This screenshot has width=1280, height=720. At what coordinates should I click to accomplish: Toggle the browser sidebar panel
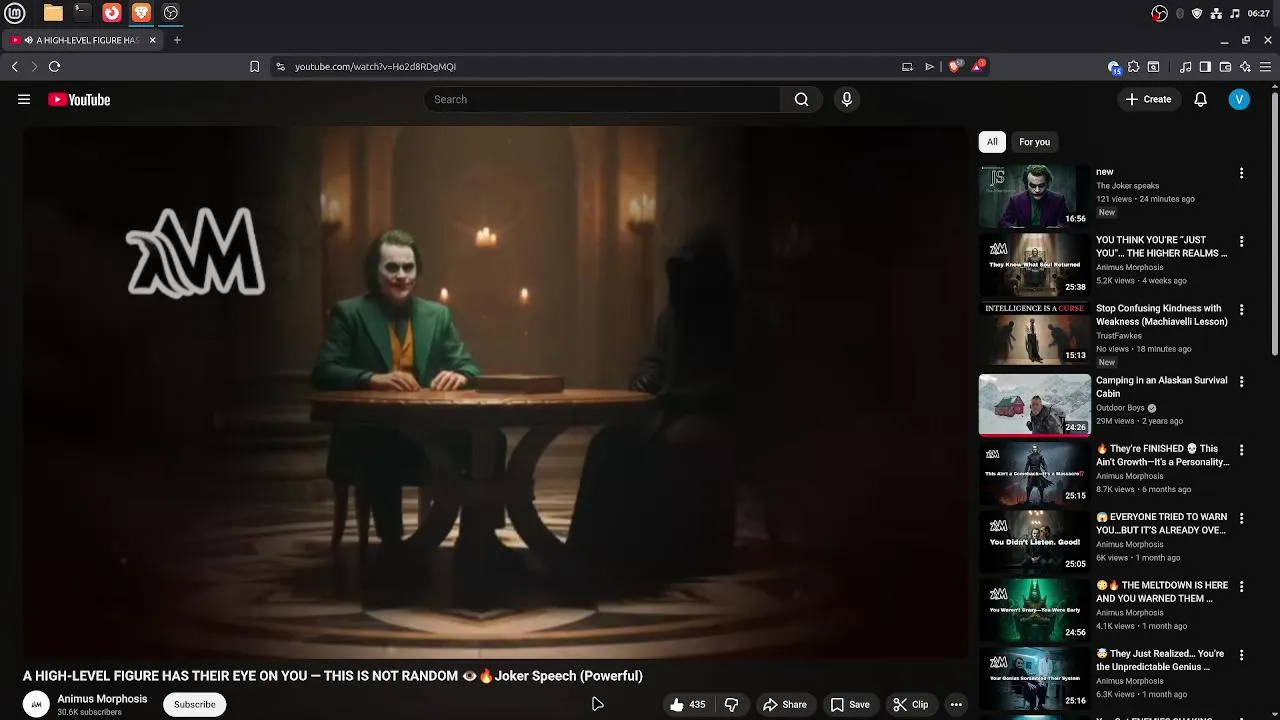click(x=1205, y=67)
